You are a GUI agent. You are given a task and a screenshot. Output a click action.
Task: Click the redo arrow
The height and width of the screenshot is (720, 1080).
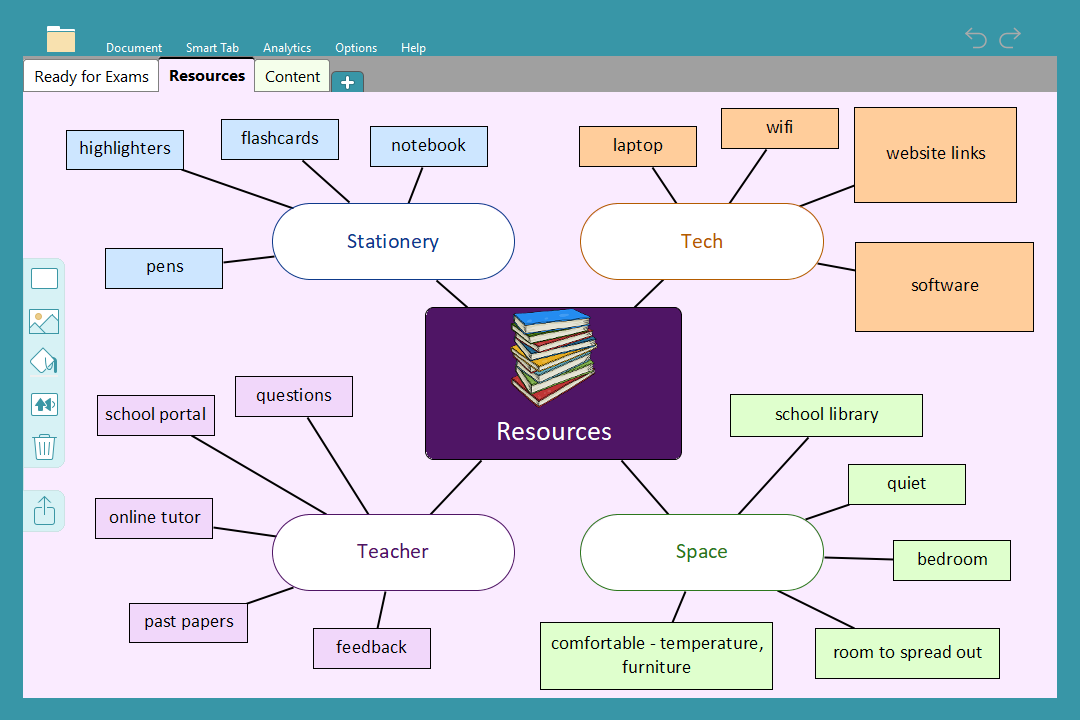(1010, 38)
